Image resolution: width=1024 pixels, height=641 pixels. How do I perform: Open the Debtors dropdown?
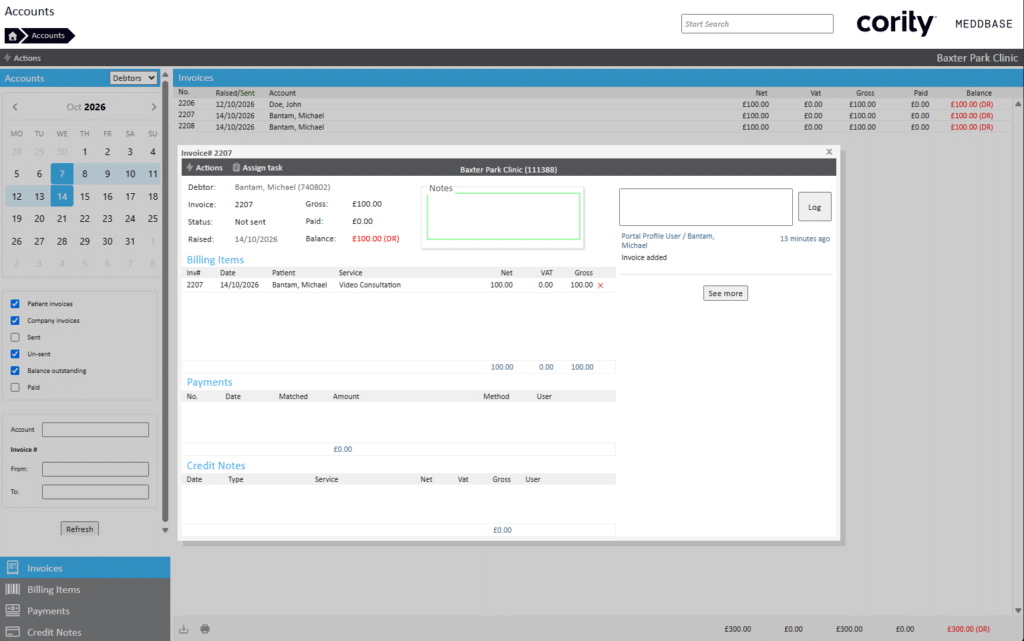pos(133,78)
